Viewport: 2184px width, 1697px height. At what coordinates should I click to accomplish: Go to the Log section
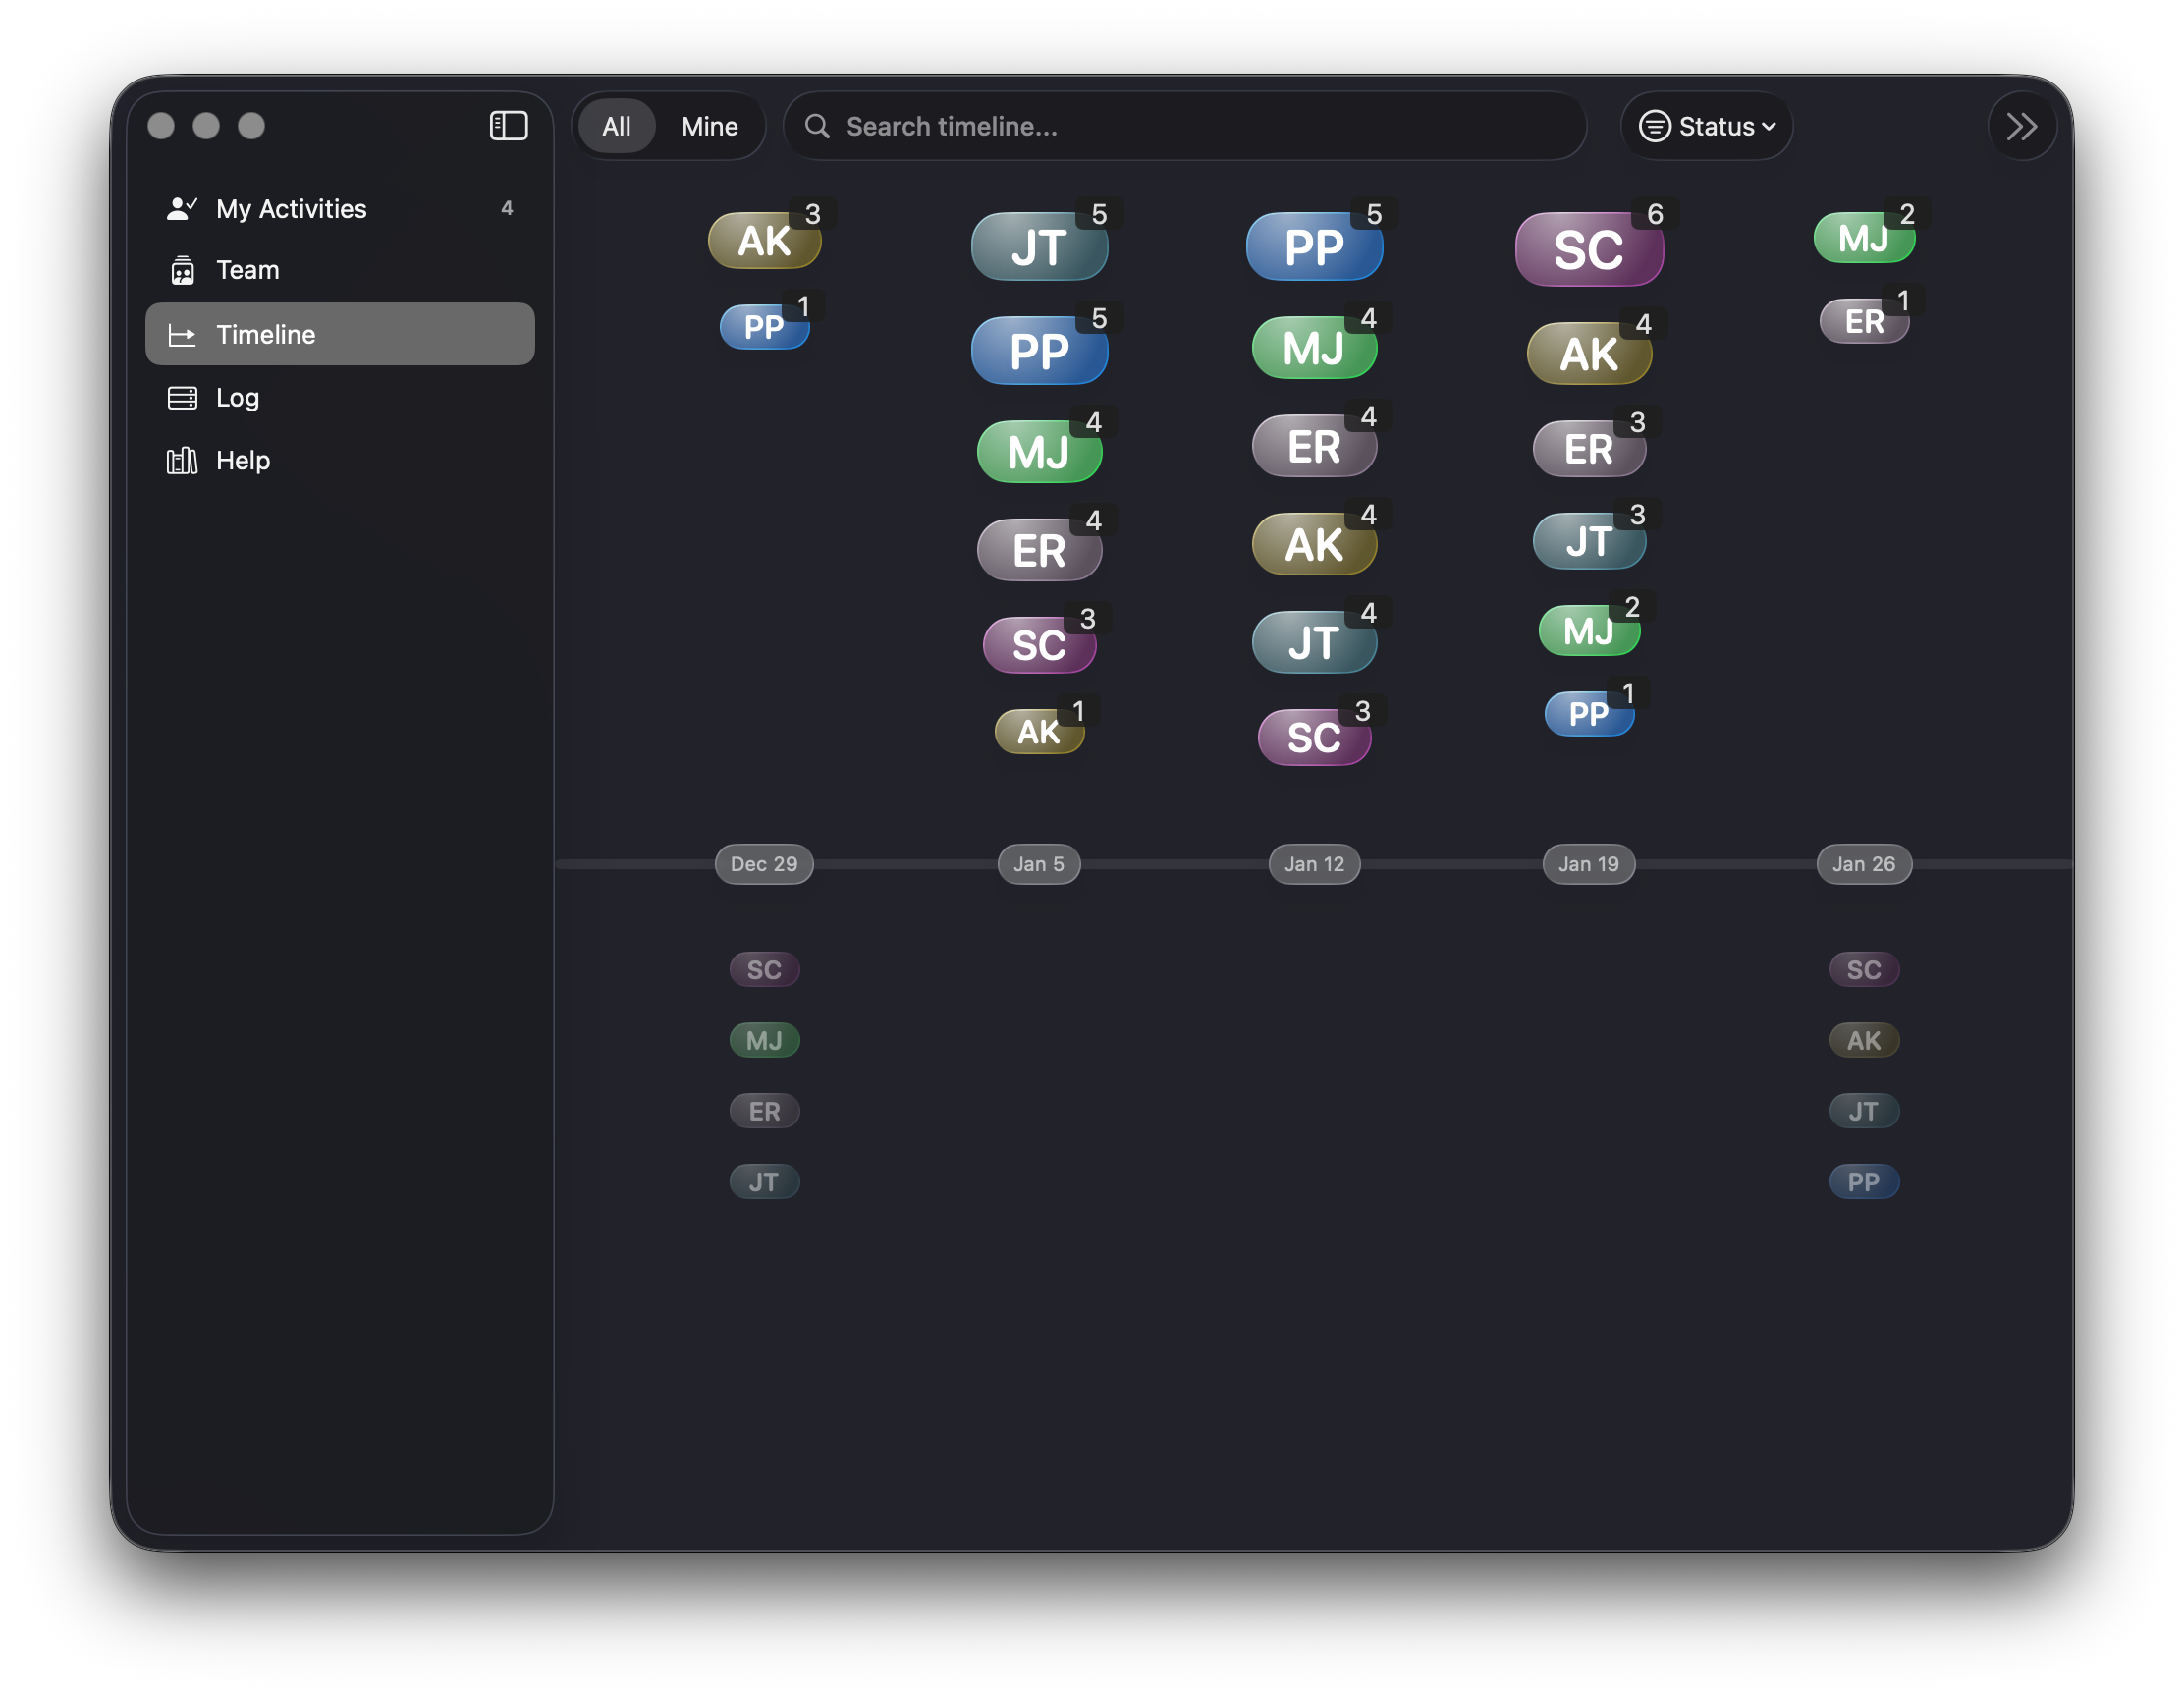click(237, 398)
